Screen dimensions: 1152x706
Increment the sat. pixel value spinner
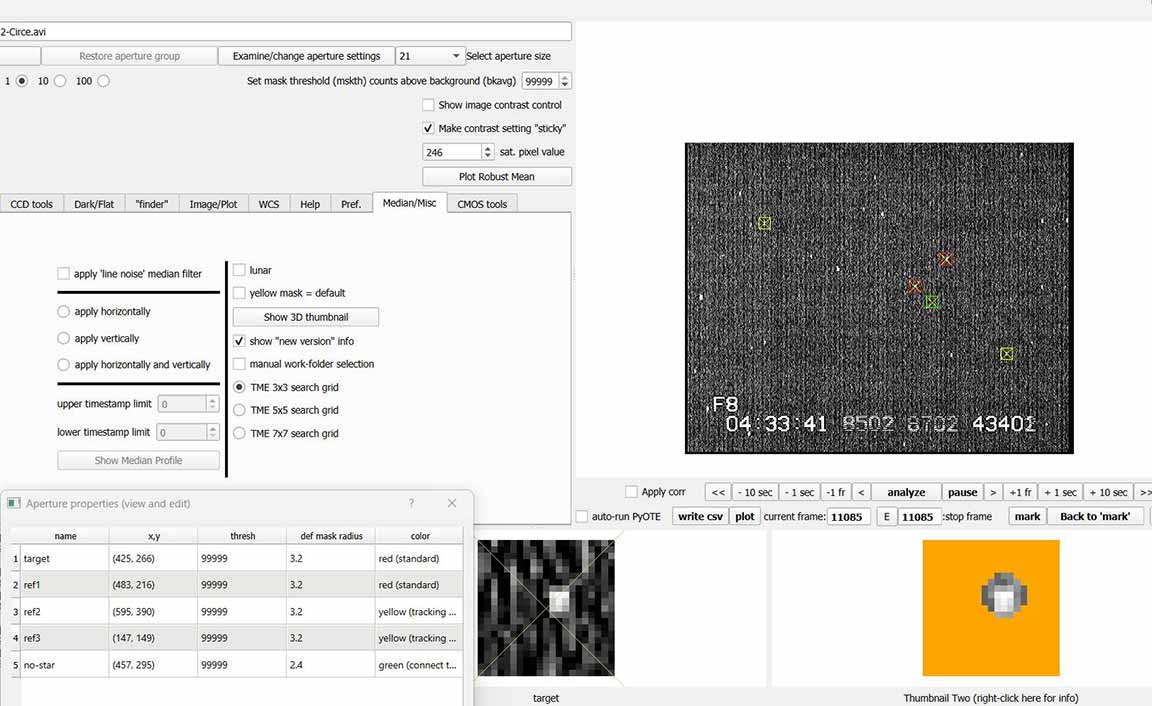[x=488, y=148]
